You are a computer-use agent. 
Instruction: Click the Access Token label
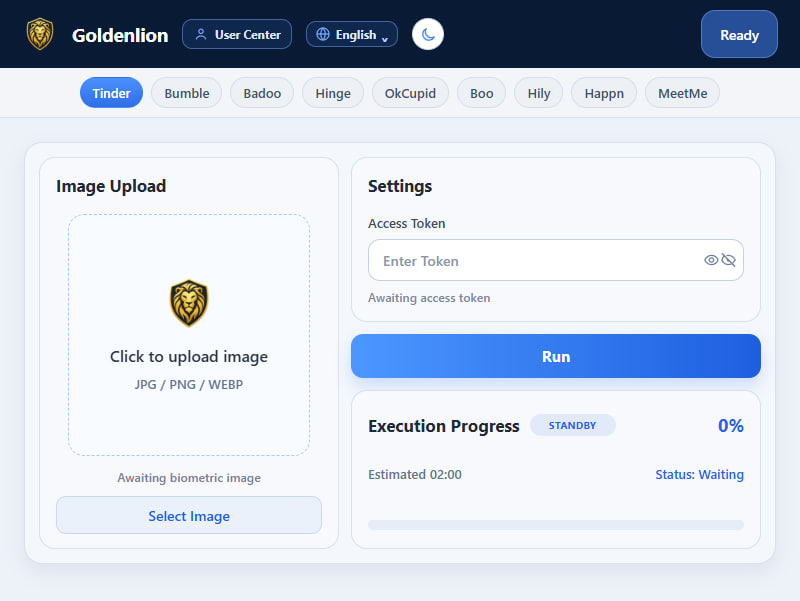coord(407,223)
